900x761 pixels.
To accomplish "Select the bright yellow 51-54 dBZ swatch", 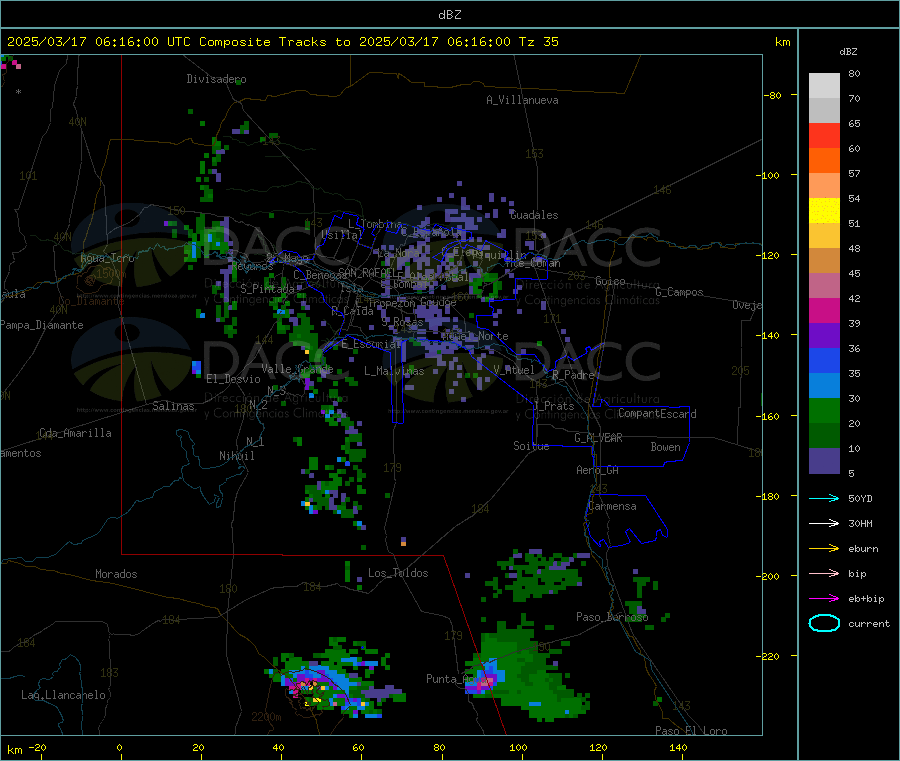I will [x=824, y=211].
